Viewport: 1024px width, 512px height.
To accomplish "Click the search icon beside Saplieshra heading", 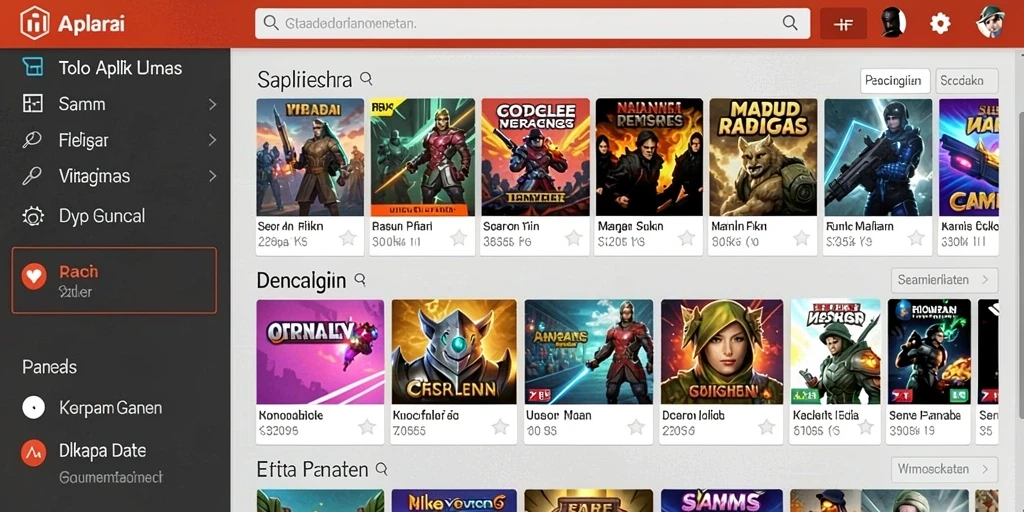I will click(x=366, y=79).
